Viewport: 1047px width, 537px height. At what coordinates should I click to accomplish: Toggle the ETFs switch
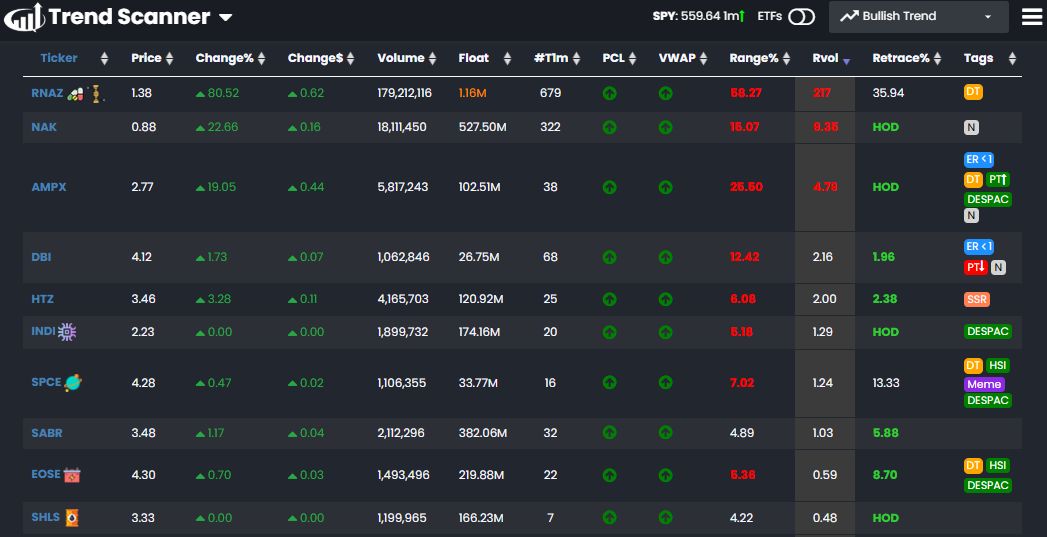click(x=801, y=17)
